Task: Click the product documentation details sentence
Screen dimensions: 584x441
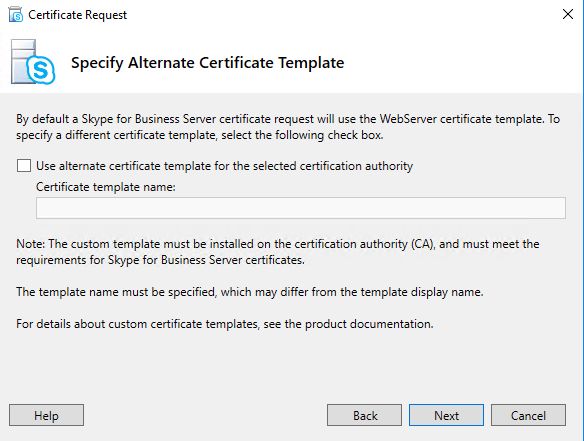Action: pyautogui.click(x=225, y=324)
